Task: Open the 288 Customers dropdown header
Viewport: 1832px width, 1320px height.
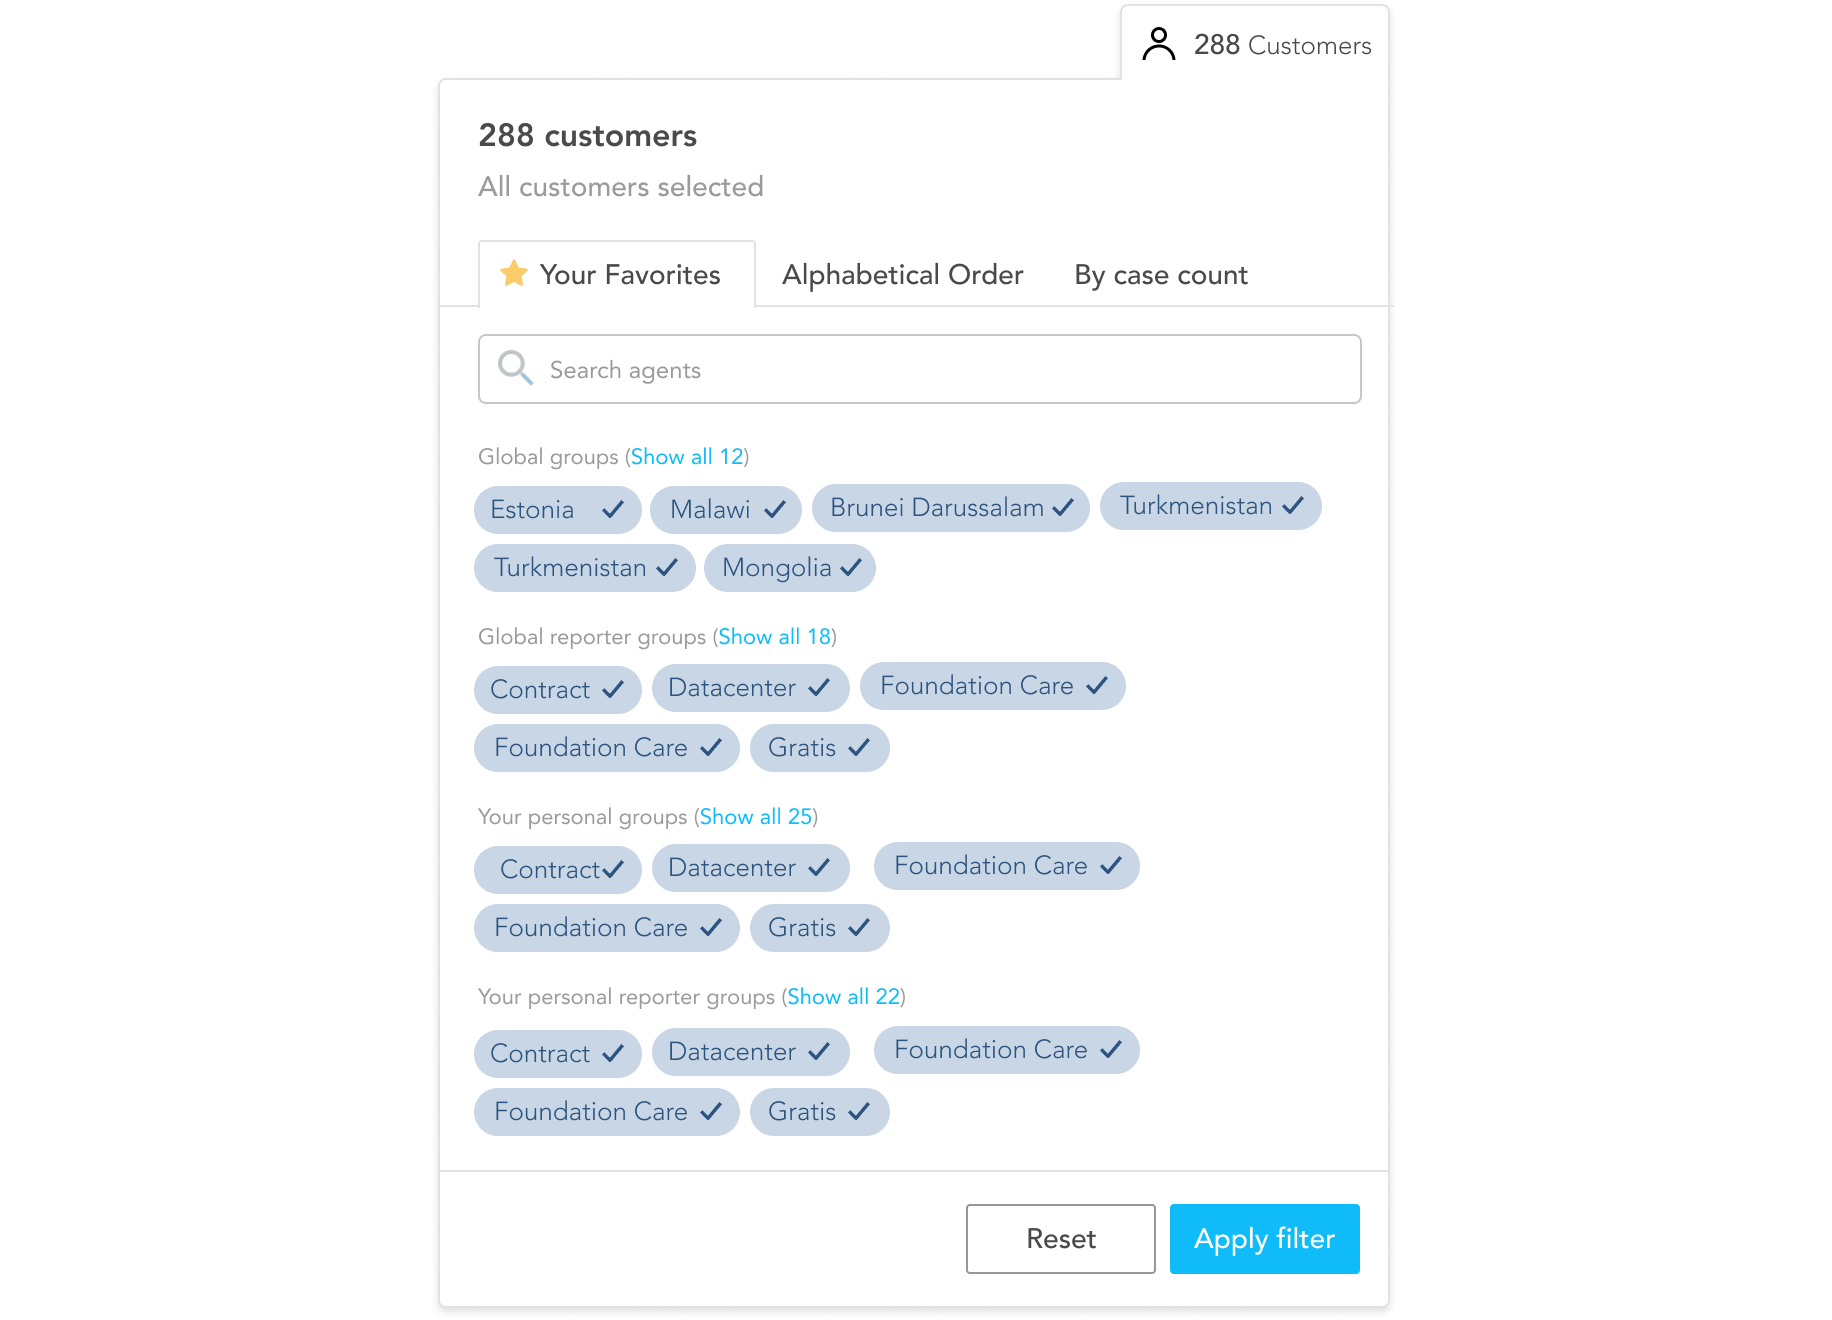Action: (x=1255, y=45)
